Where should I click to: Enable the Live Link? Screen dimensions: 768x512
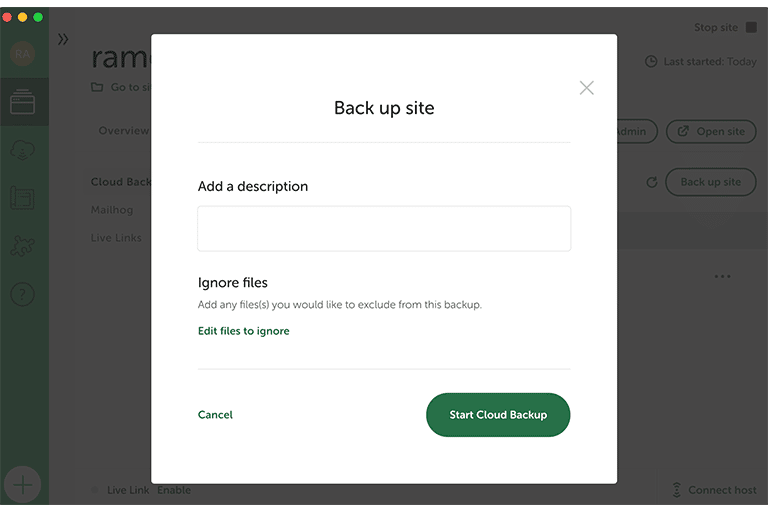pyautogui.click(x=174, y=490)
